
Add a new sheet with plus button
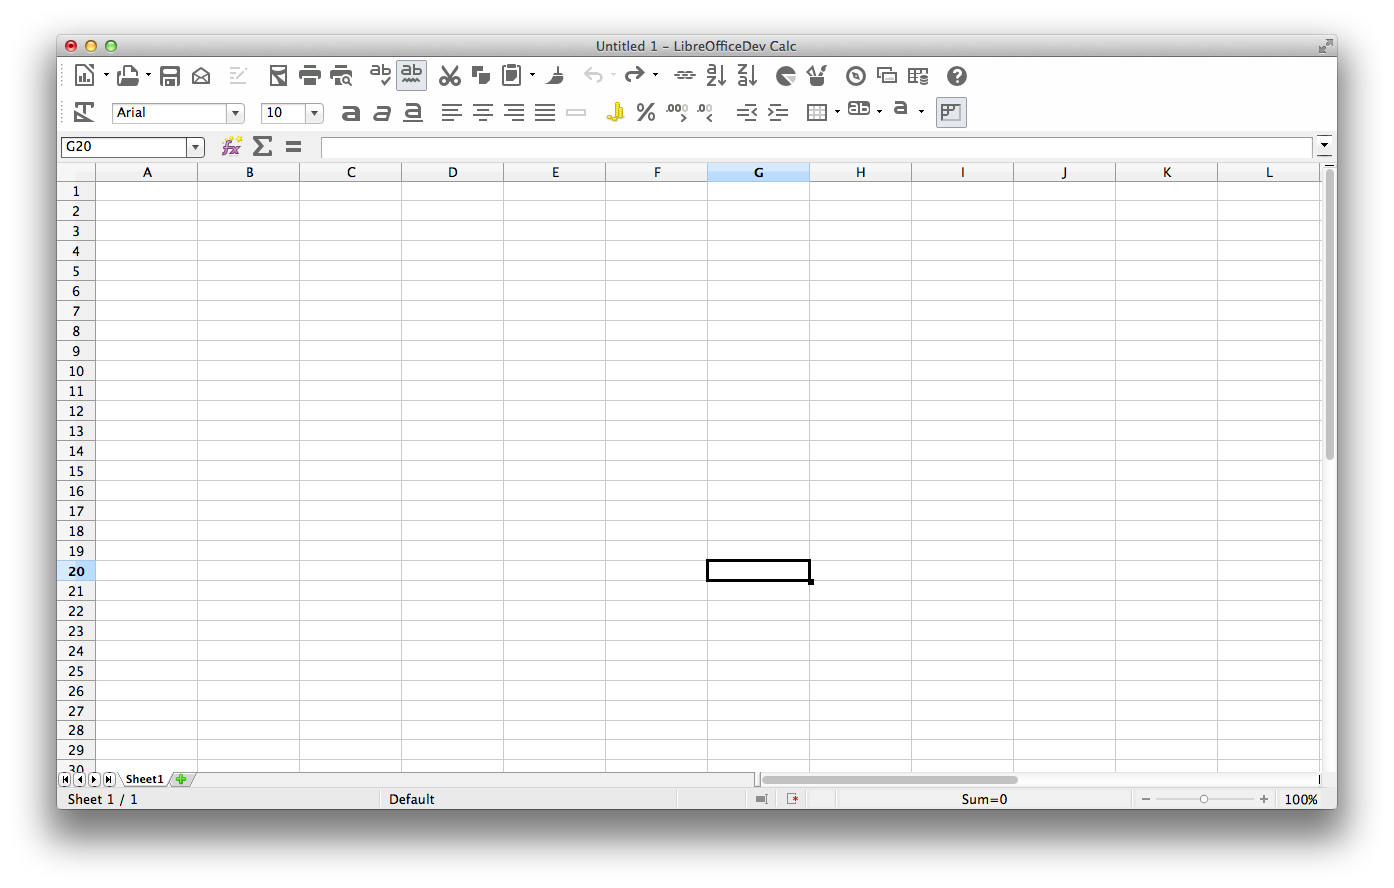[181, 779]
